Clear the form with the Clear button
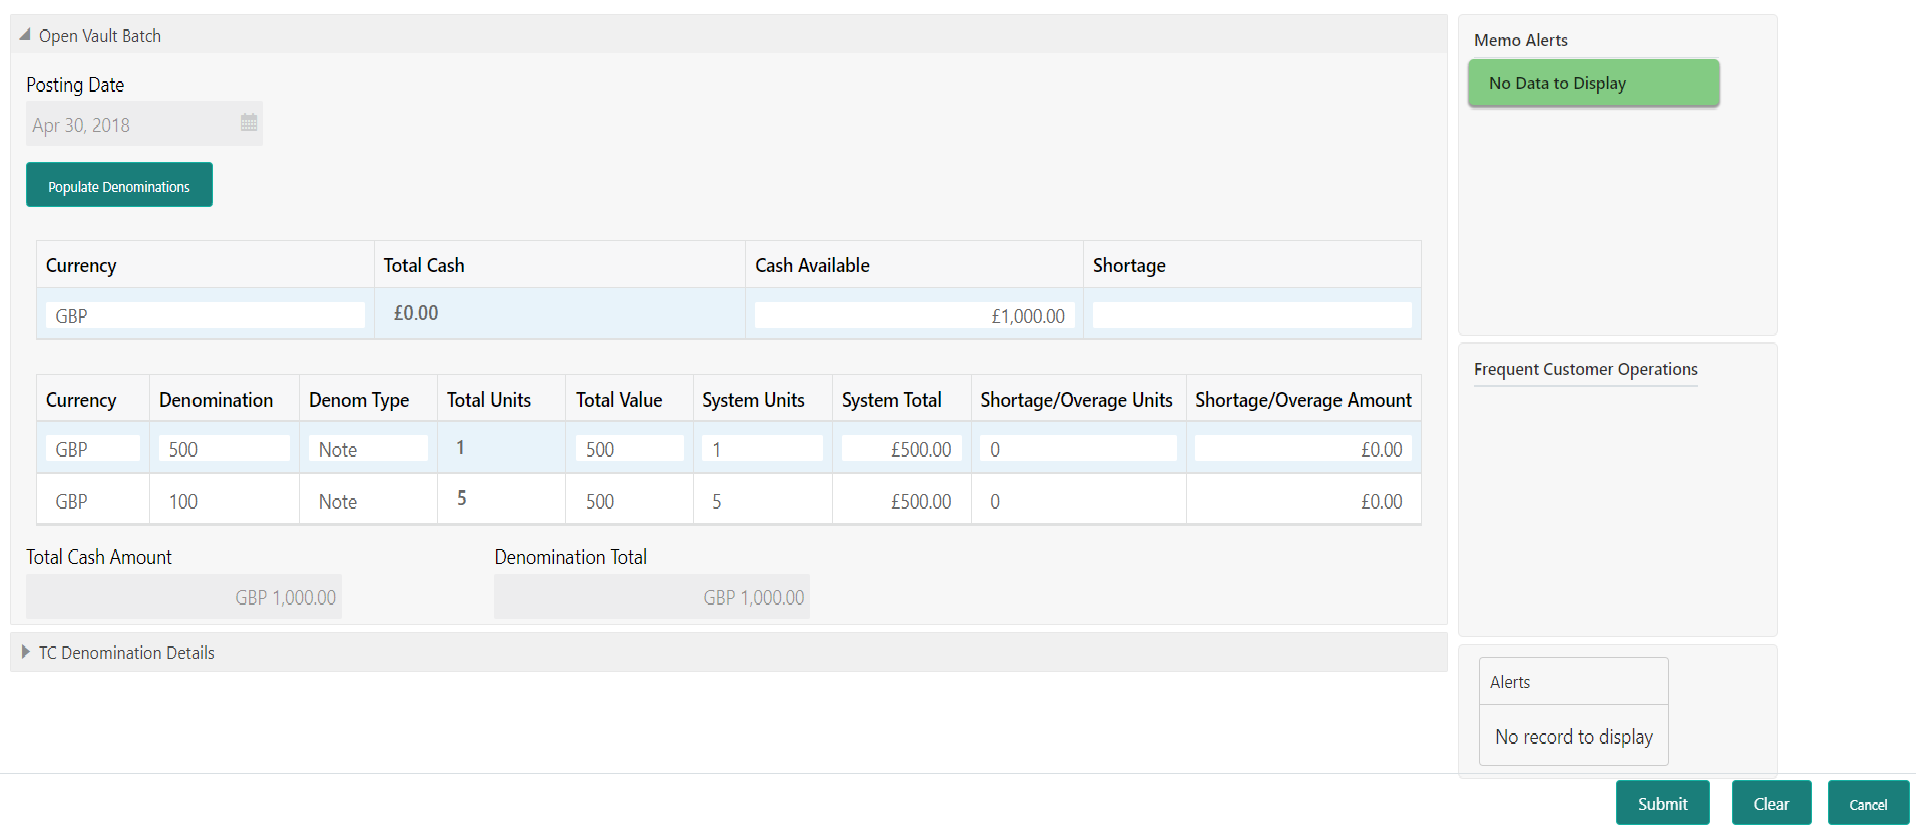 [1771, 803]
